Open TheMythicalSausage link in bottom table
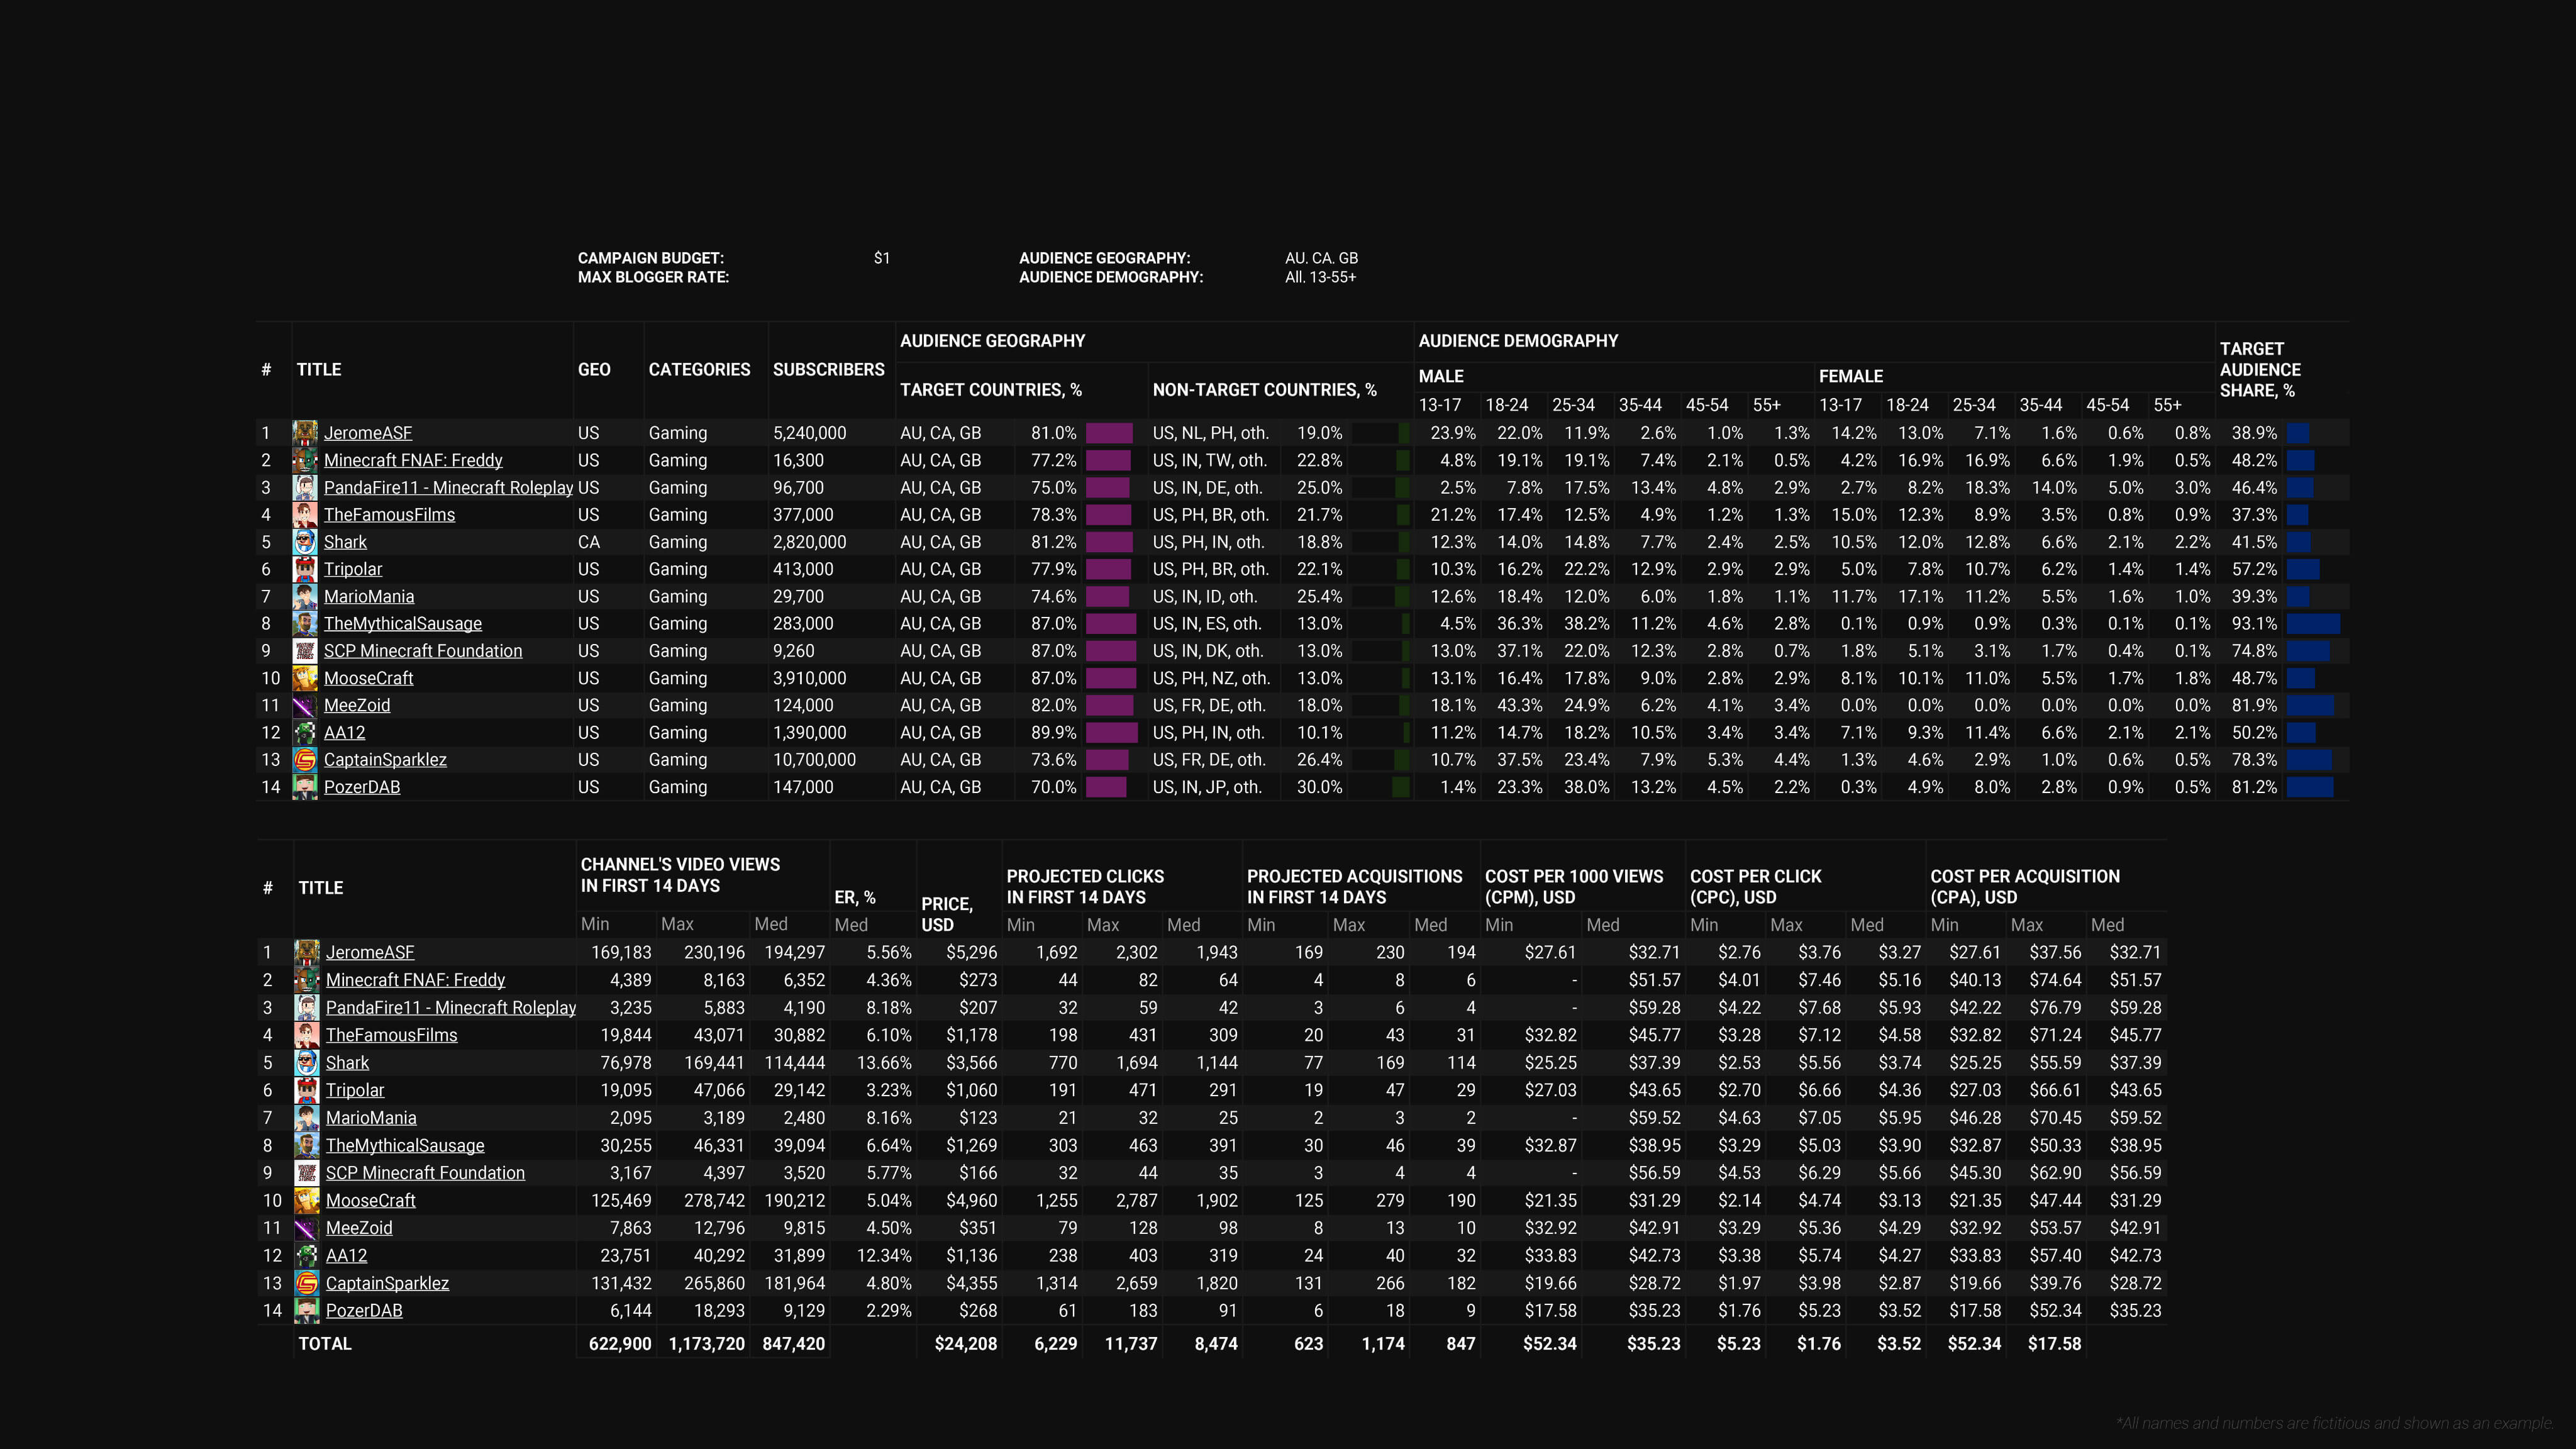2576x1449 pixels. 405,1145
